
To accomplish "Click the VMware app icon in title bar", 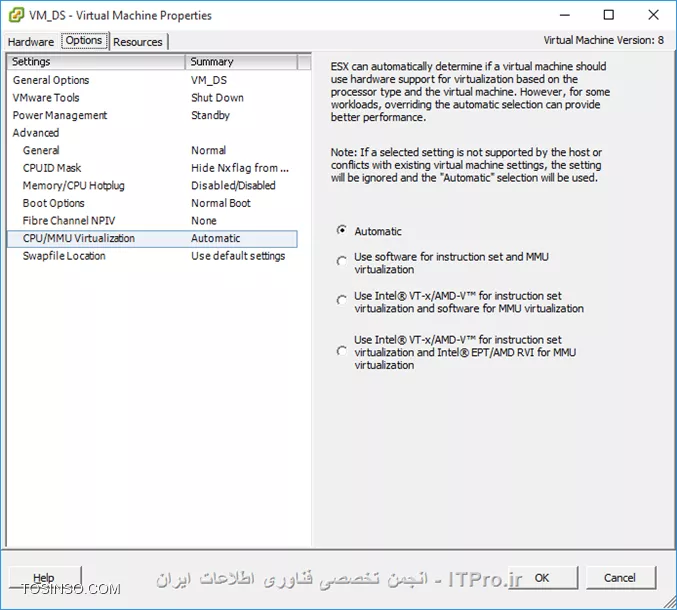I will [x=16, y=15].
